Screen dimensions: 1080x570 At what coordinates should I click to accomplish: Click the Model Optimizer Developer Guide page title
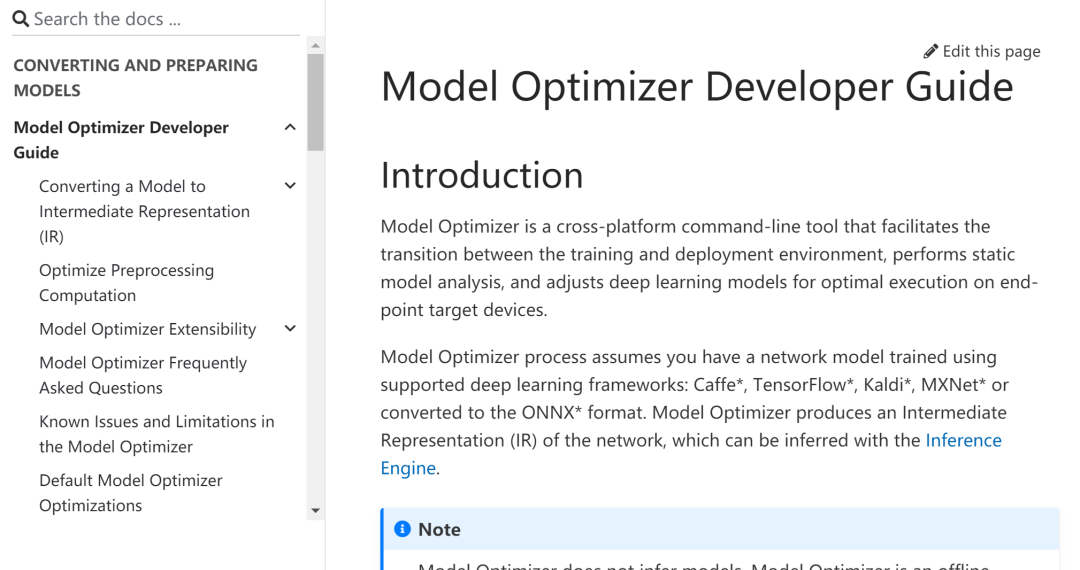point(696,87)
